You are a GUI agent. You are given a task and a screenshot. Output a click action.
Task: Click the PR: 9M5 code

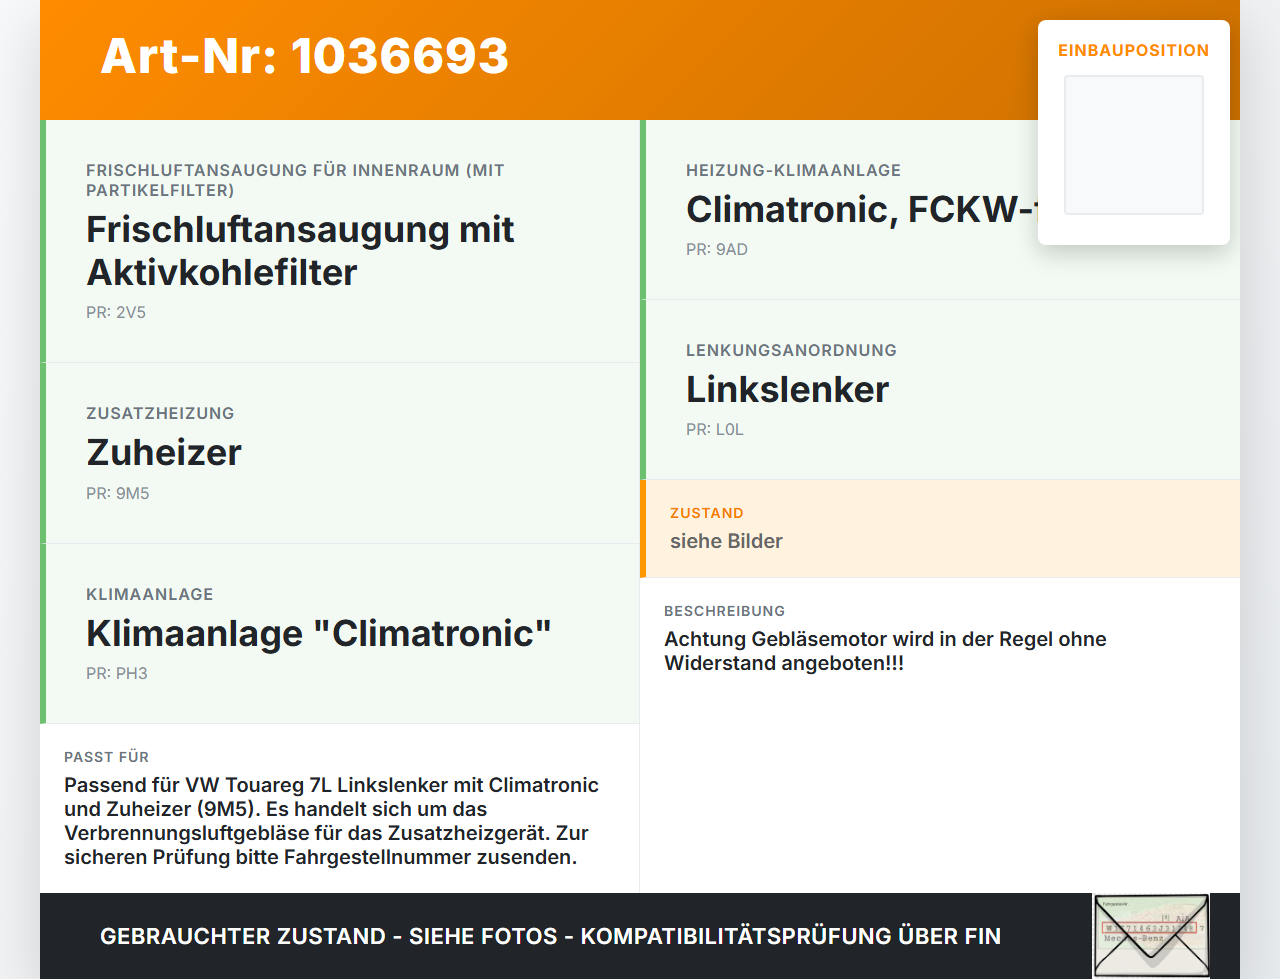[118, 493]
